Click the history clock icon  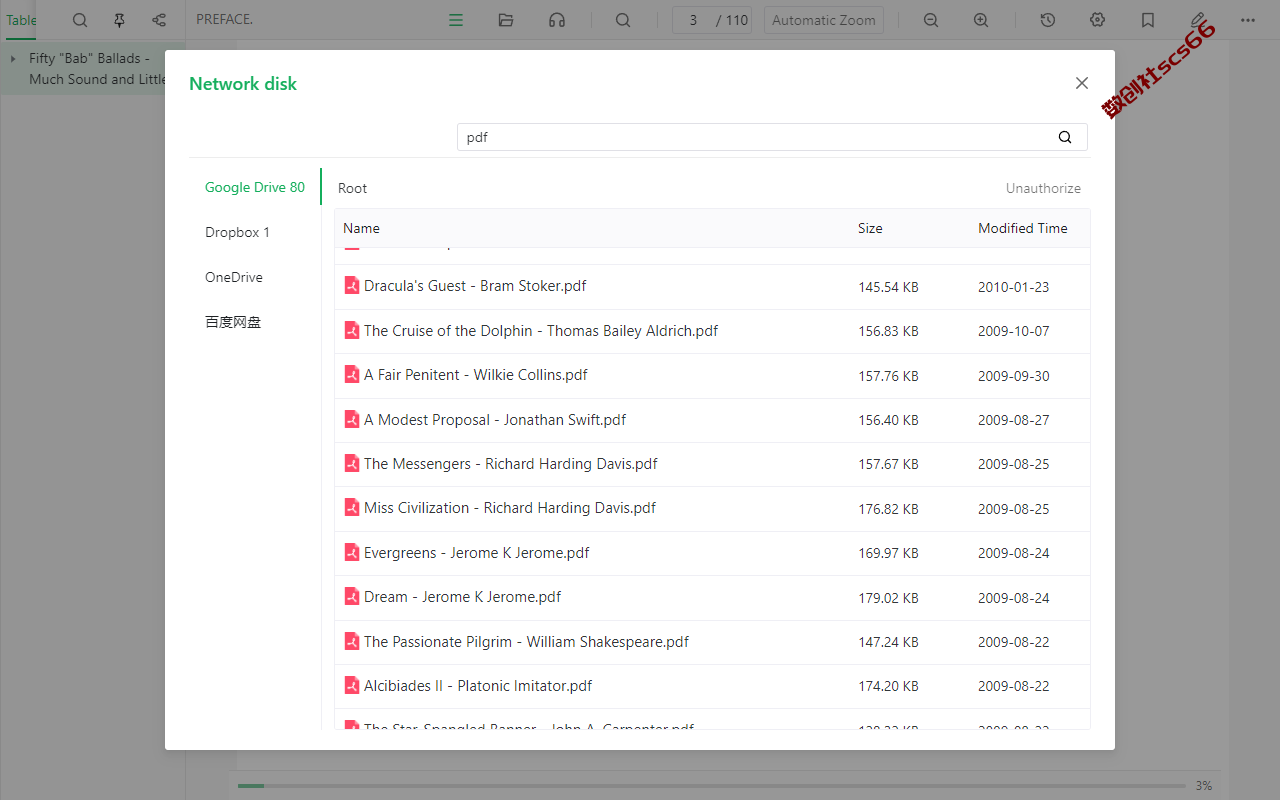(x=1048, y=20)
